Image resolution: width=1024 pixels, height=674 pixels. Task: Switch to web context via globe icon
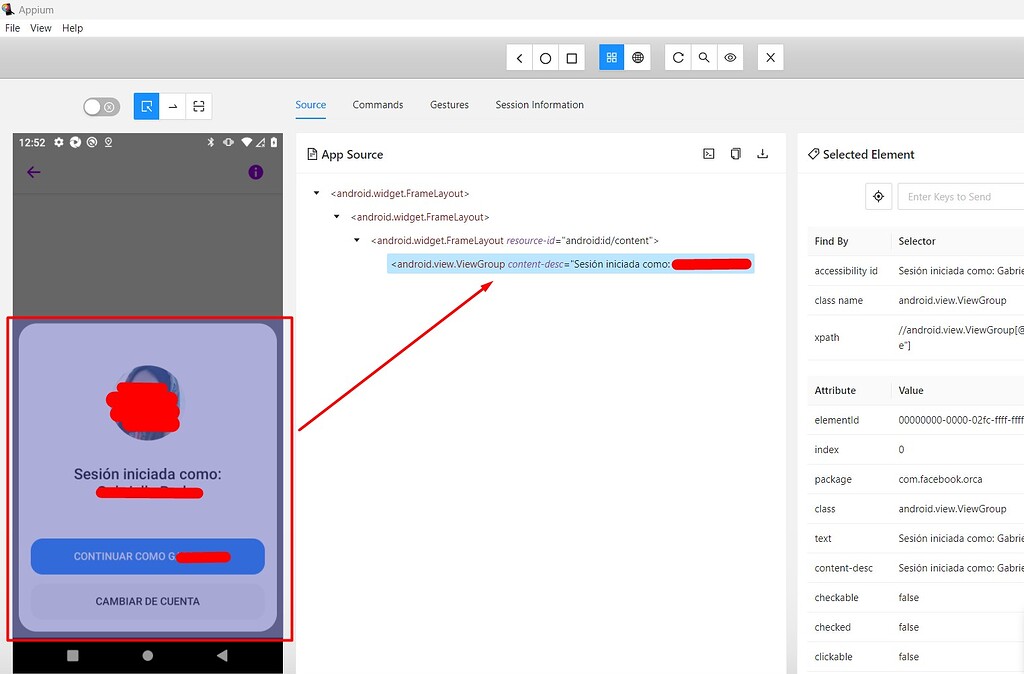pyautogui.click(x=637, y=57)
